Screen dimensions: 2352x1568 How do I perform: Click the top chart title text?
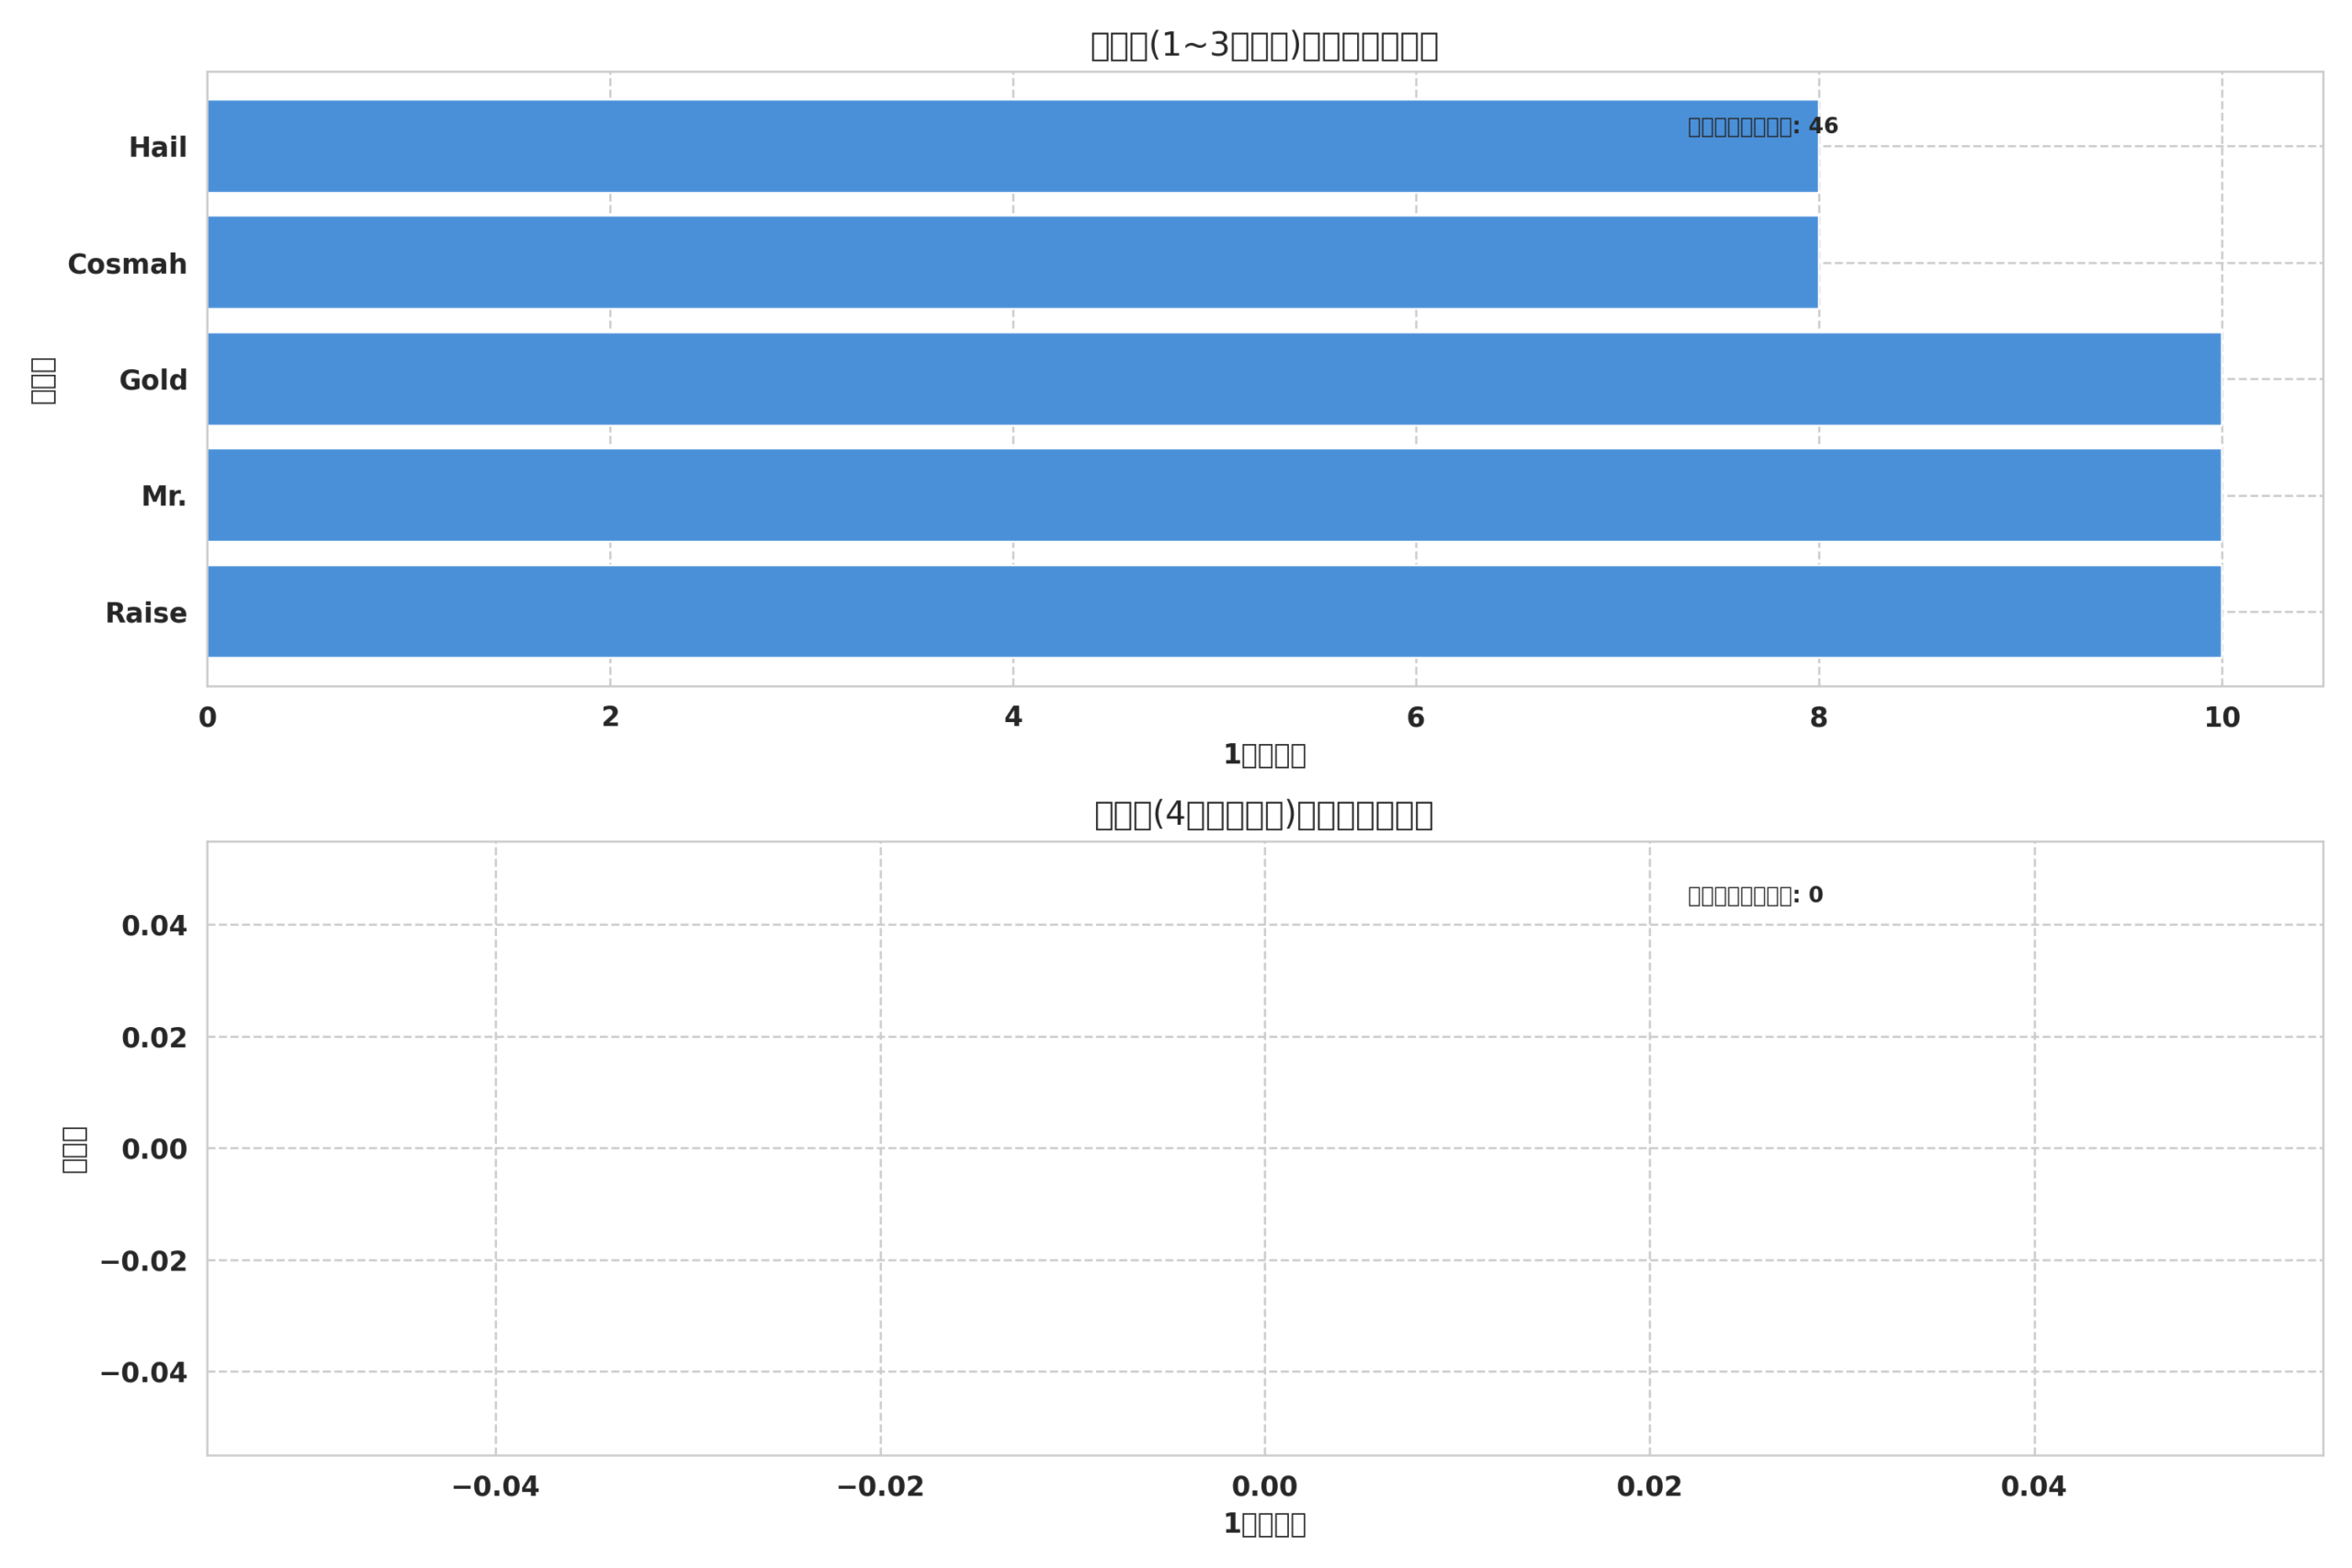click(1264, 46)
